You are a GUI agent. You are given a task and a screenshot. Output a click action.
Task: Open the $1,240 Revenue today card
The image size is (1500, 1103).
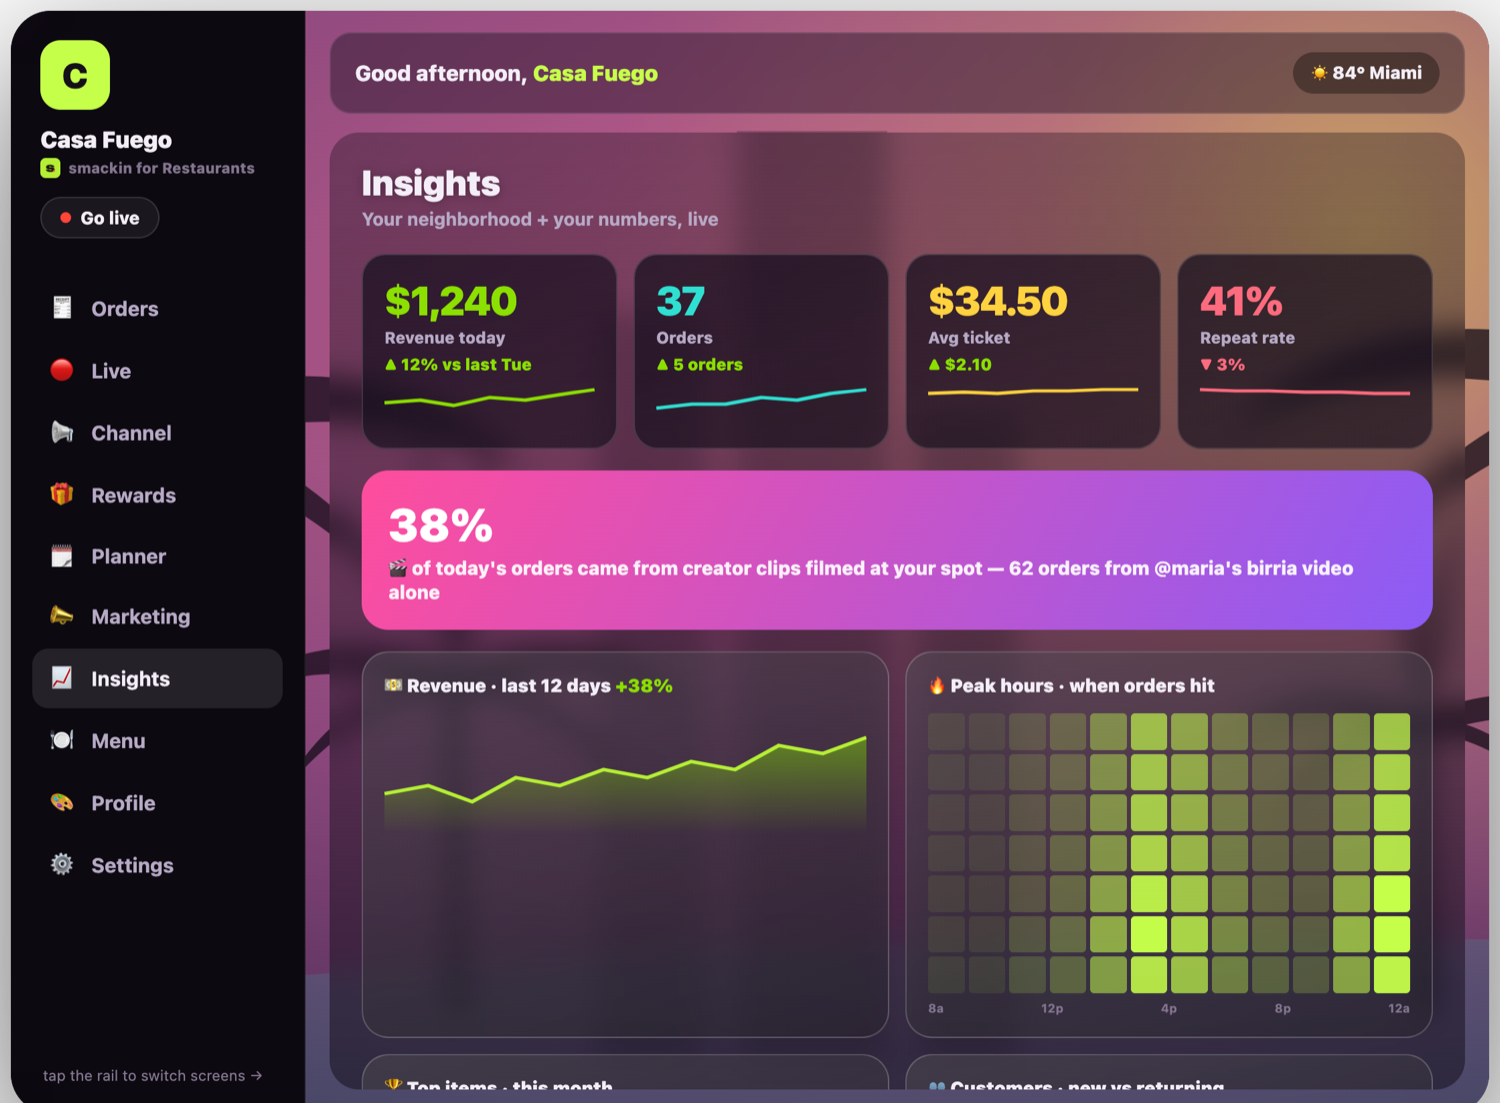tap(489, 351)
